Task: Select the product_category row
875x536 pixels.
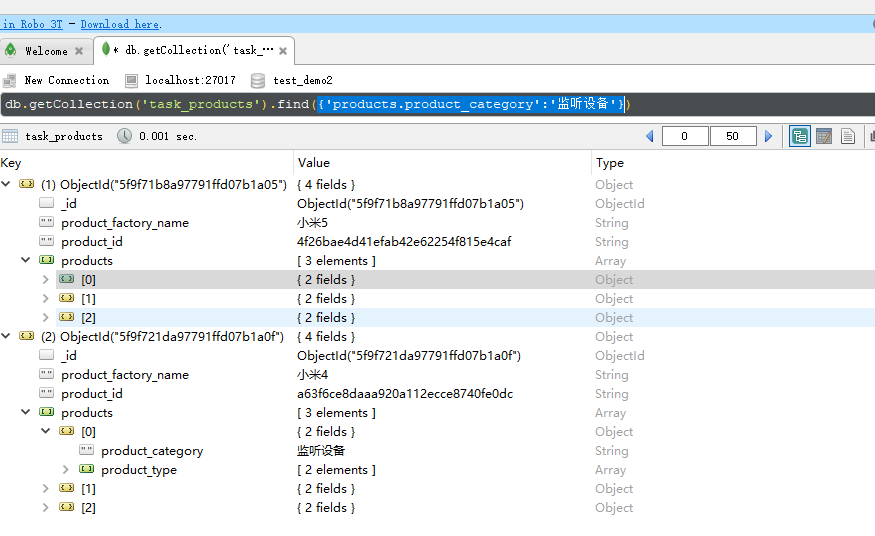Action: tap(438, 451)
